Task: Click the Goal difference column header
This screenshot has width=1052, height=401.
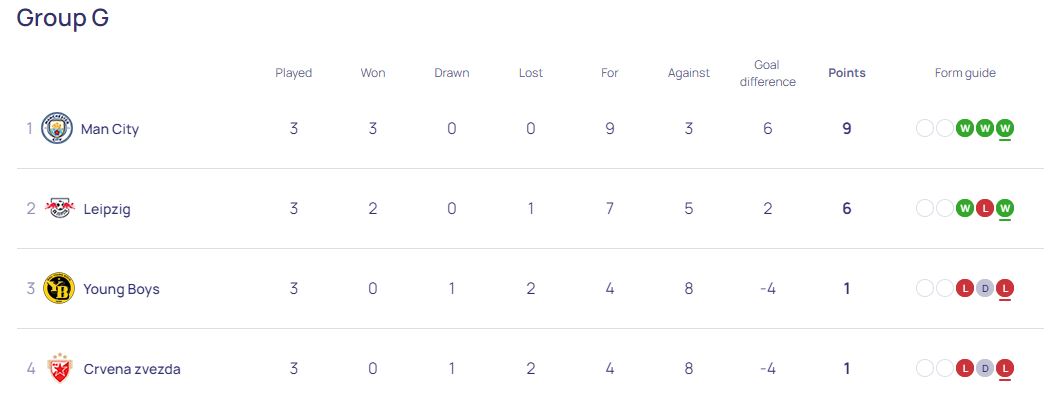Action: pos(768,74)
